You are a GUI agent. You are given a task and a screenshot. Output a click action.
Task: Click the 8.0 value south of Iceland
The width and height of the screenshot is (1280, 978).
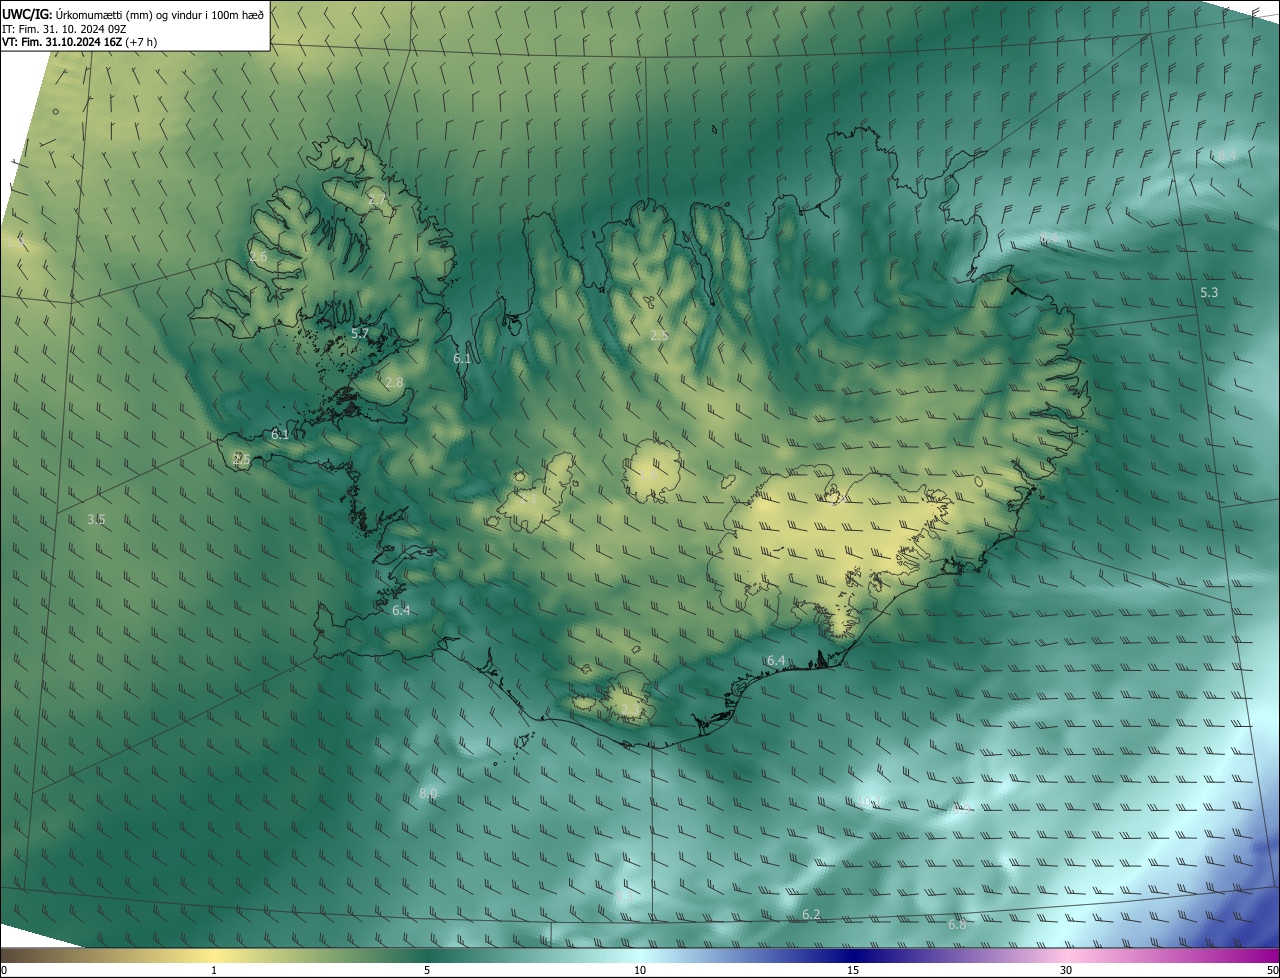[428, 794]
